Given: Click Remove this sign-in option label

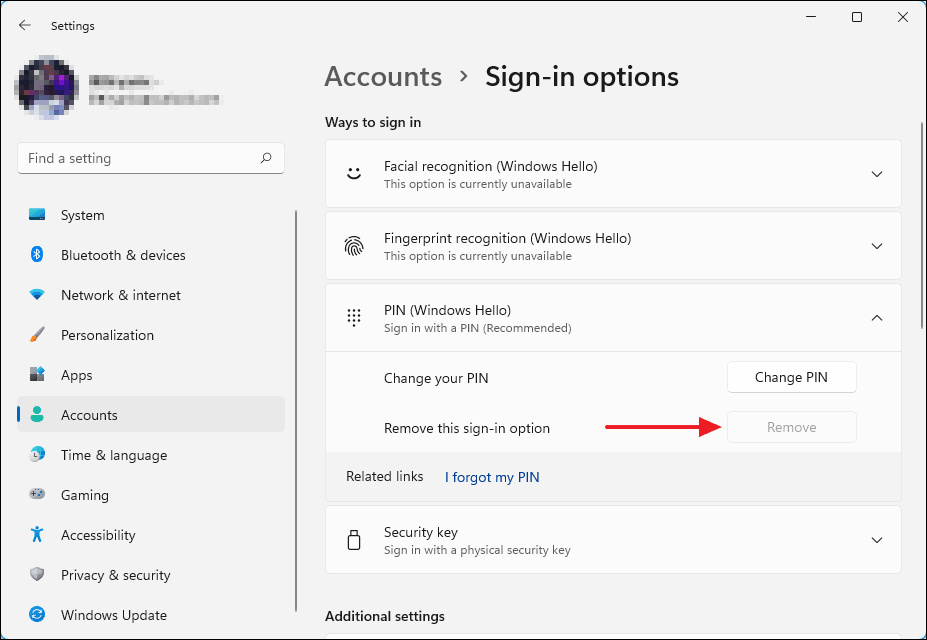Looking at the screenshot, I should pyautogui.click(x=467, y=428).
